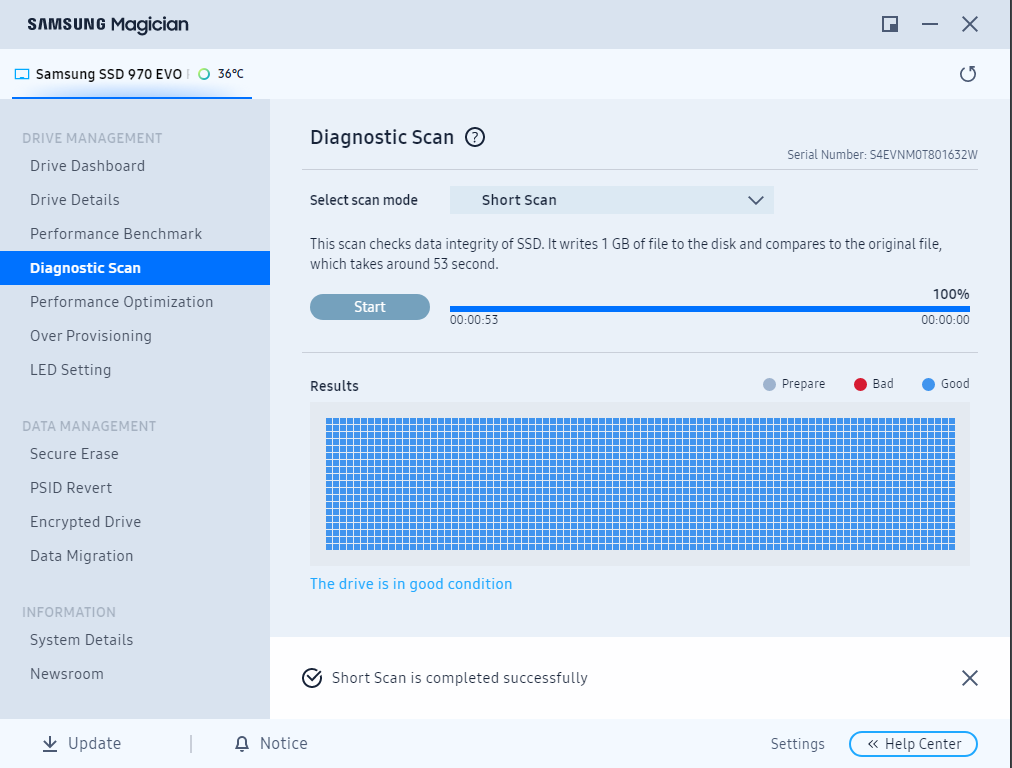Screen dimensions: 1012x768
Task: Click the checkmark icon in the completion message
Action: (x=312, y=678)
